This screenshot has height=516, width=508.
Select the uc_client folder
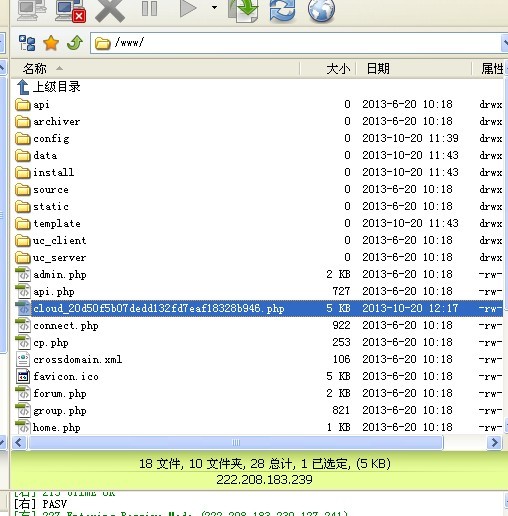(x=257, y=240)
